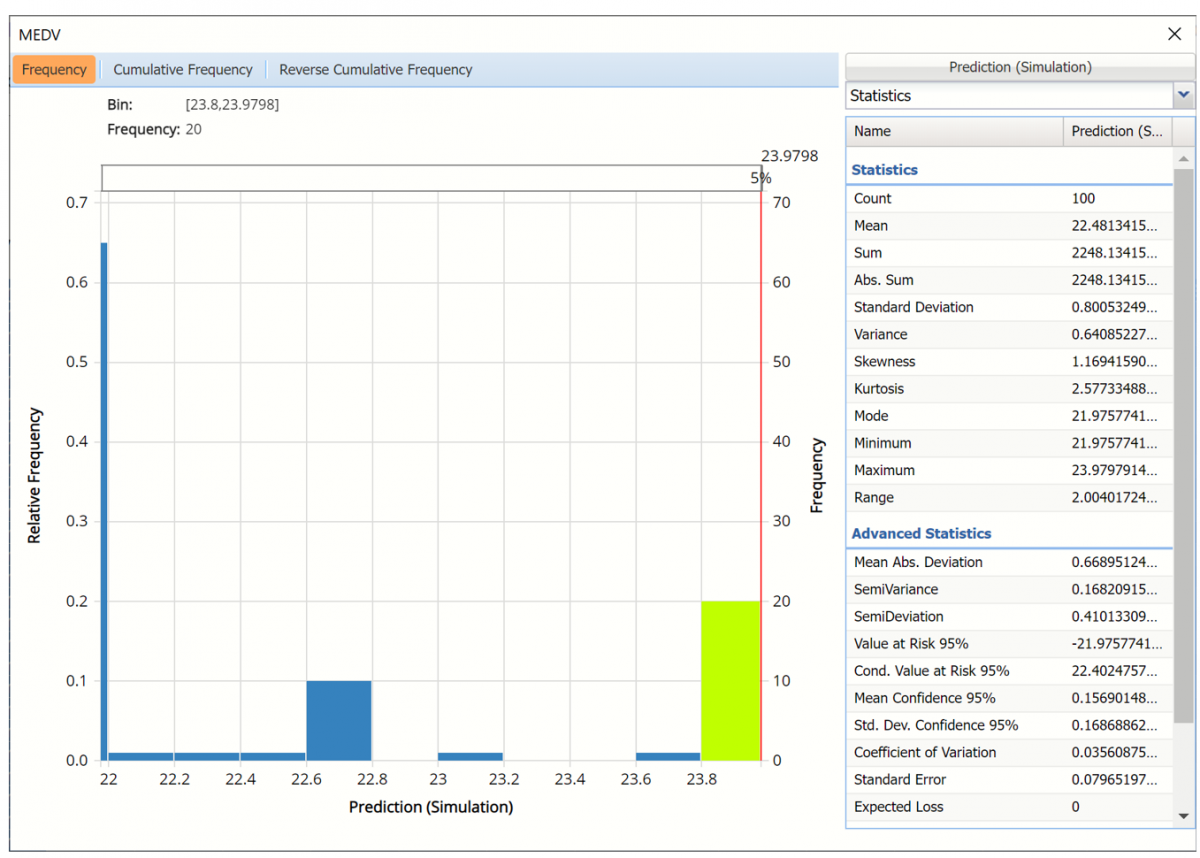
Task: Close the MEDV dialog window
Action: 1174,35
